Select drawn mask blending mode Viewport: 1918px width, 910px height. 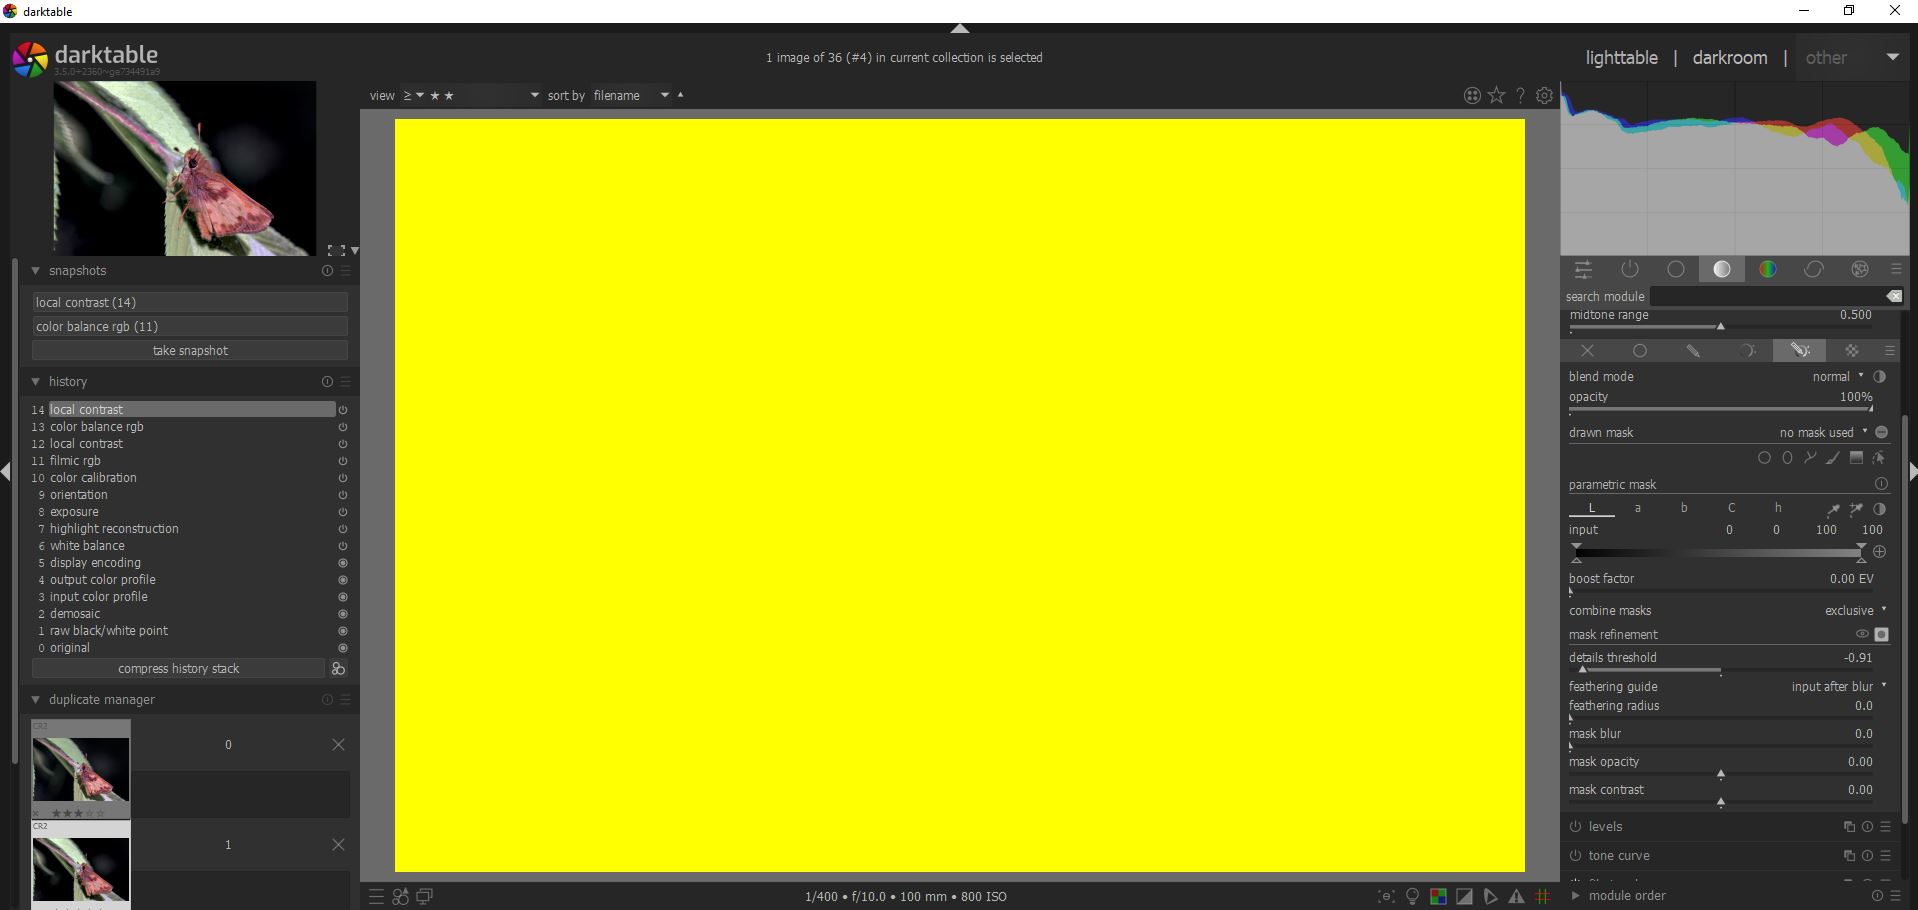coord(1693,351)
